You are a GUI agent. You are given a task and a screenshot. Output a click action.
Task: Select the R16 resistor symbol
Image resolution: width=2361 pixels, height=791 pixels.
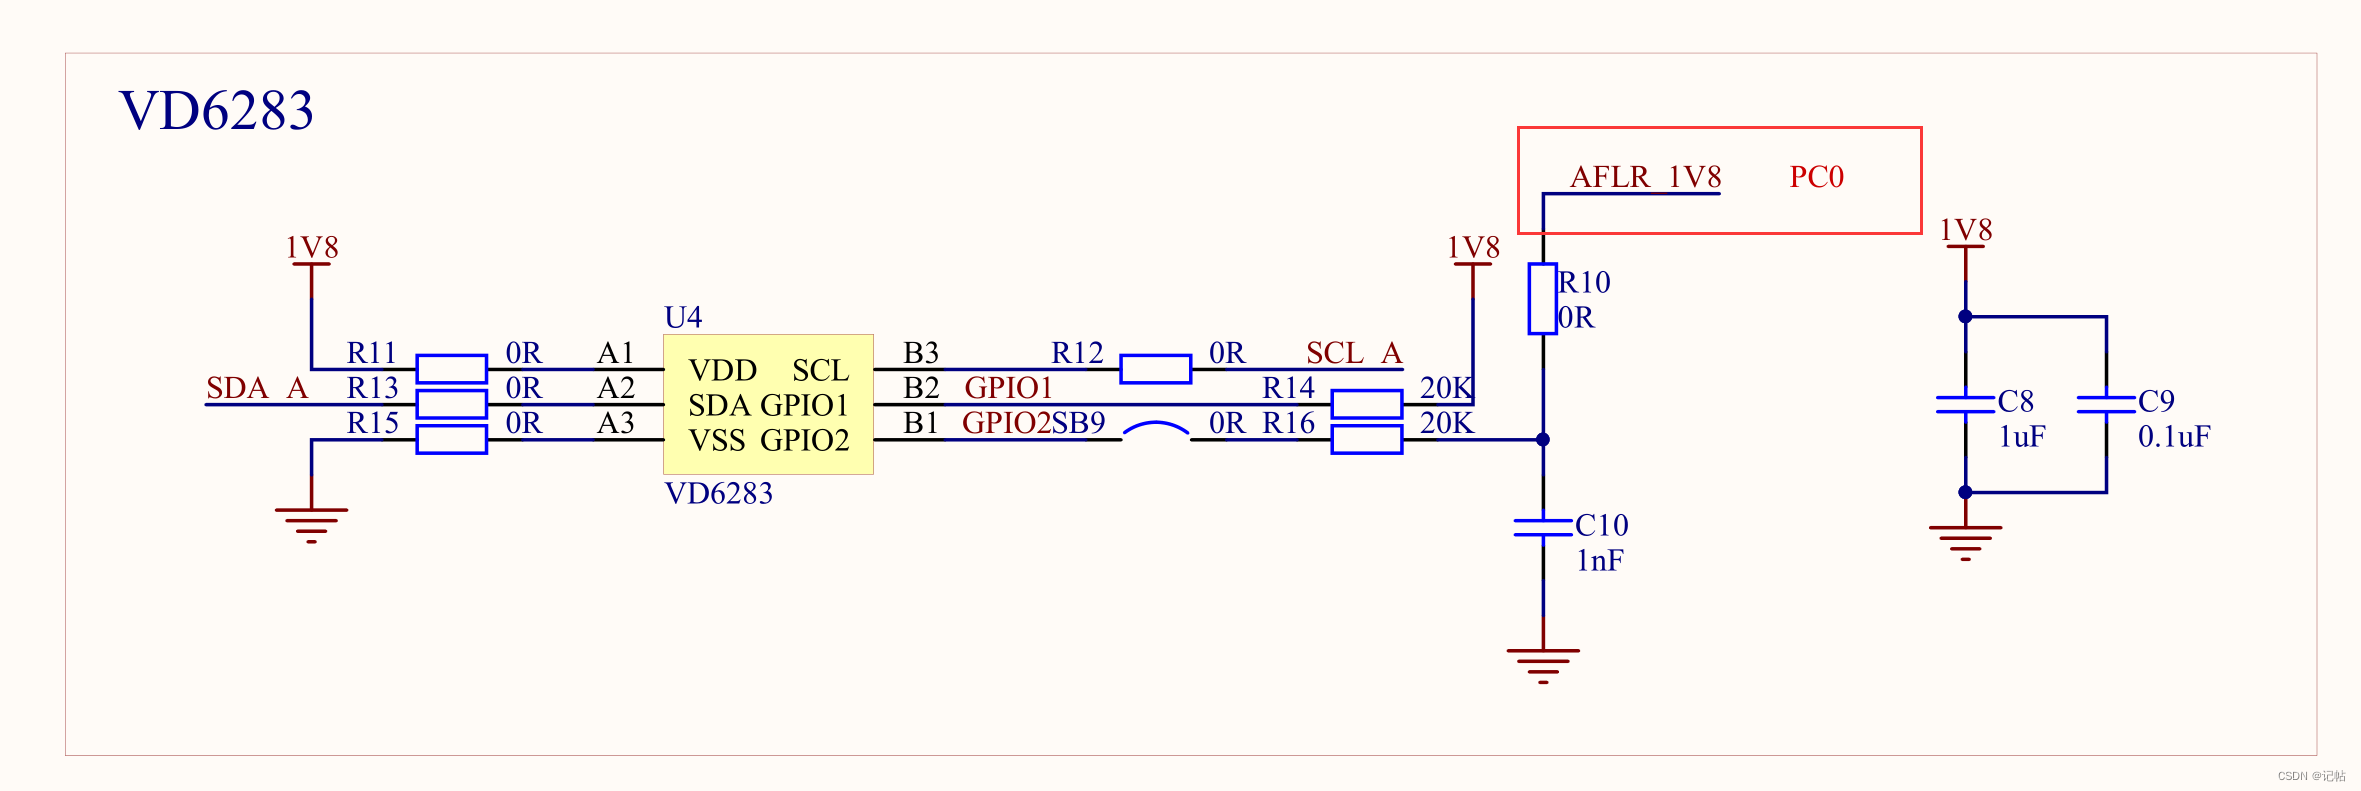pos(1366,439)
